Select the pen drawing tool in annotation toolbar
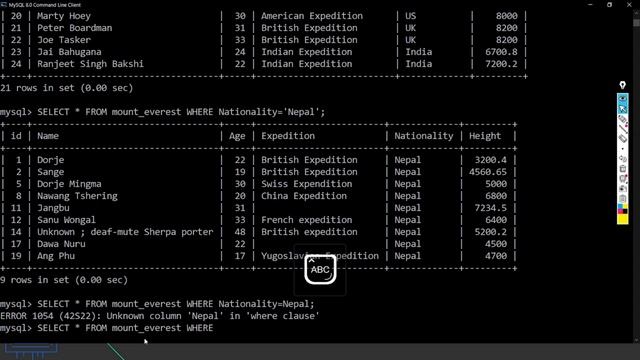Viewport: 640px width, 360px height. [622, 119]
